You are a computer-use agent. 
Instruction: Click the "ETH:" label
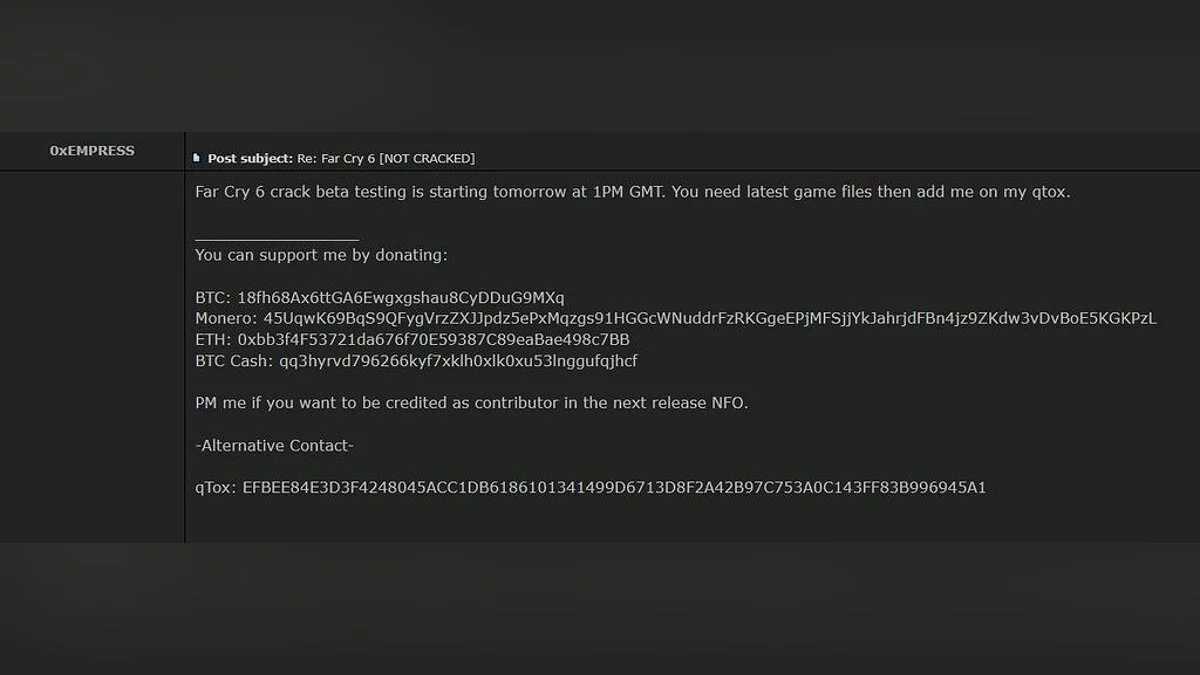pyautogui.click(x=213, y=340)
